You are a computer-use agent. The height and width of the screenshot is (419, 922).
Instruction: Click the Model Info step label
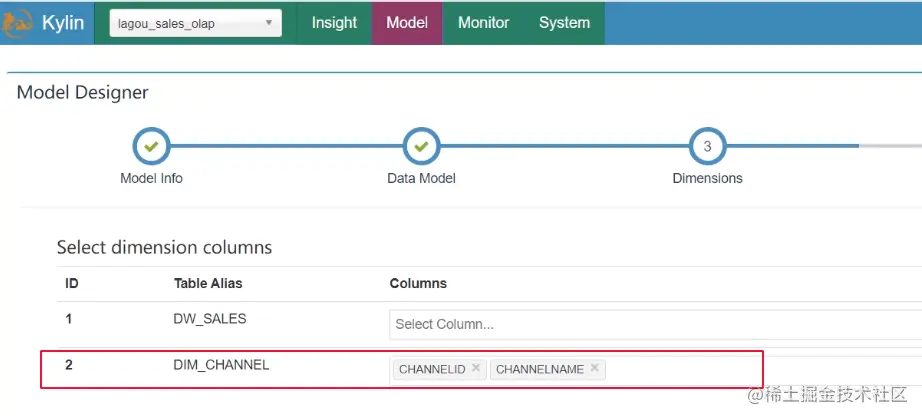pos(151,178)
